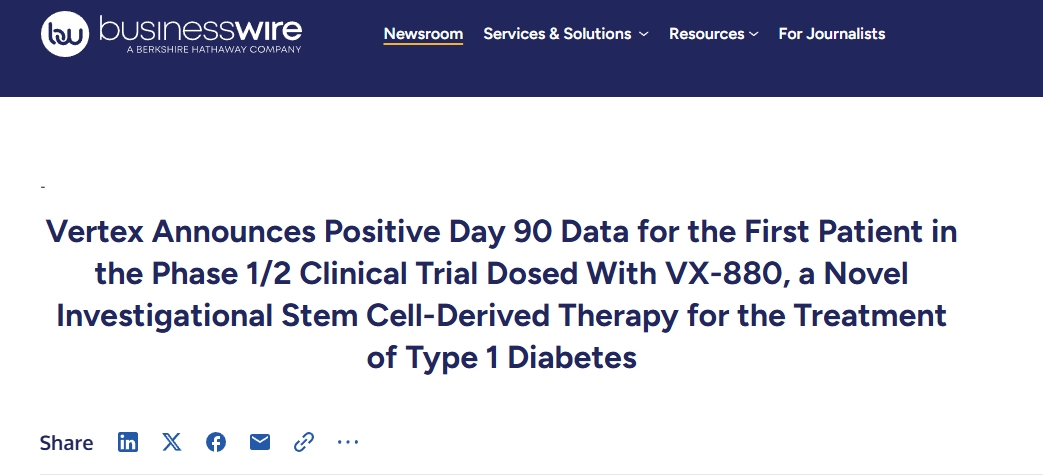Image resolution: width=1043 pixels, height=476 pixels.
Task: Share this press release on Facebook
Action: [x=216, y=442]
